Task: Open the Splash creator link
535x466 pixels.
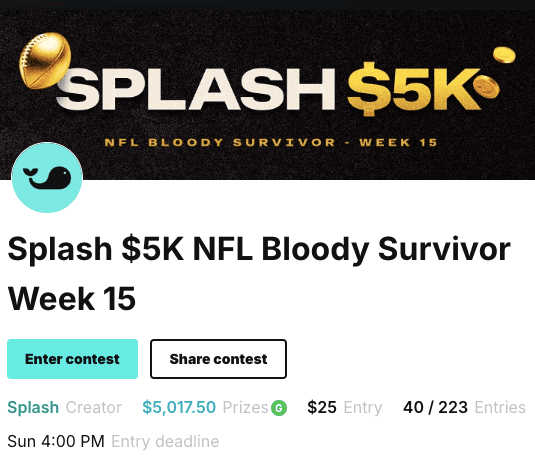Action: (x=33, y=407)
